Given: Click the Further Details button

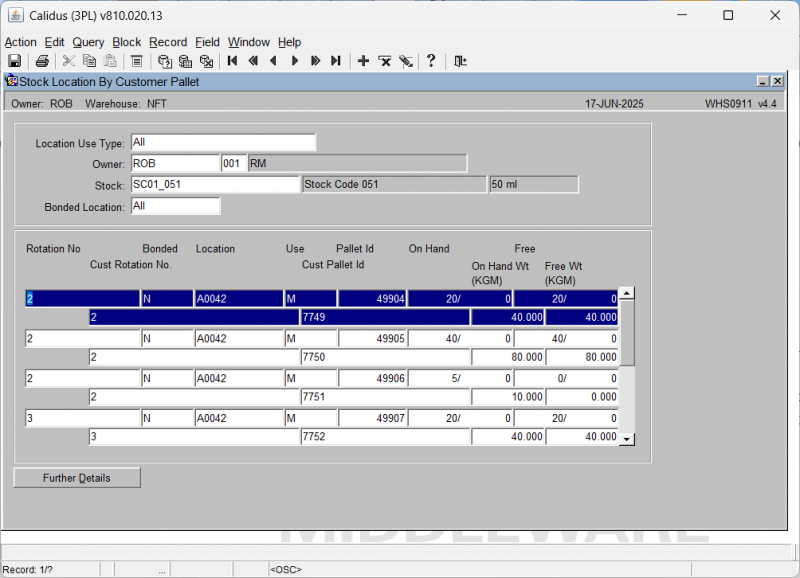Looking at the screenshot, I should [77, 478].
